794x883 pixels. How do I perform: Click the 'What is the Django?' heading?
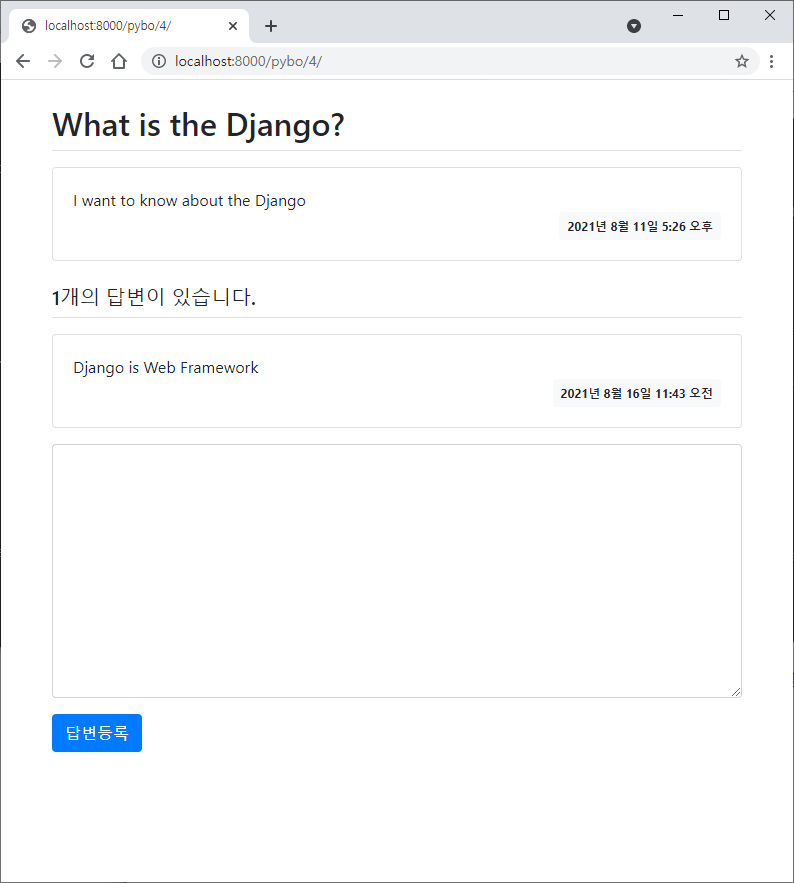[x=198, y=125]
